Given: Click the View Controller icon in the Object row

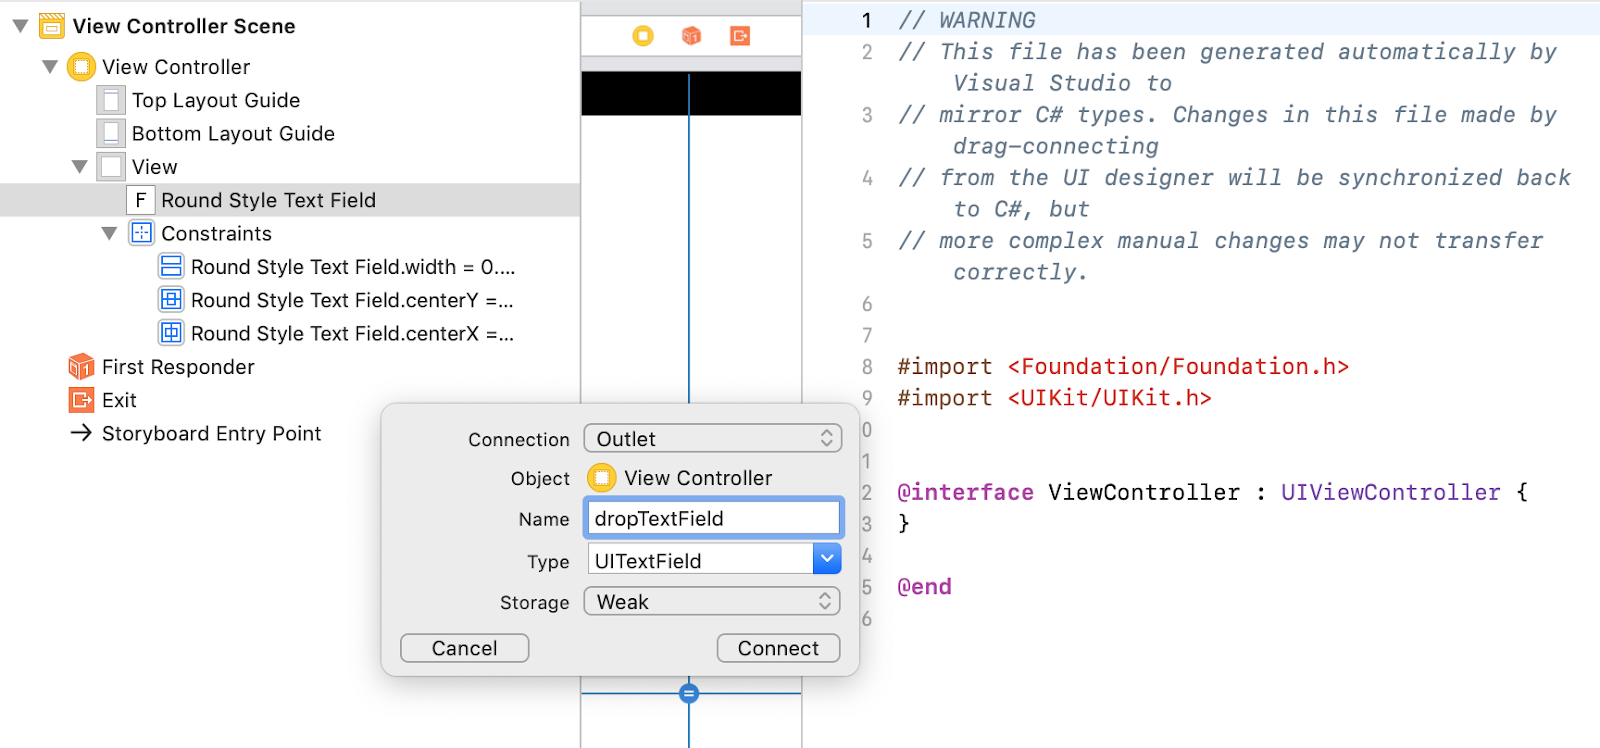Looking at the screenshot, I should click(601, 478).
